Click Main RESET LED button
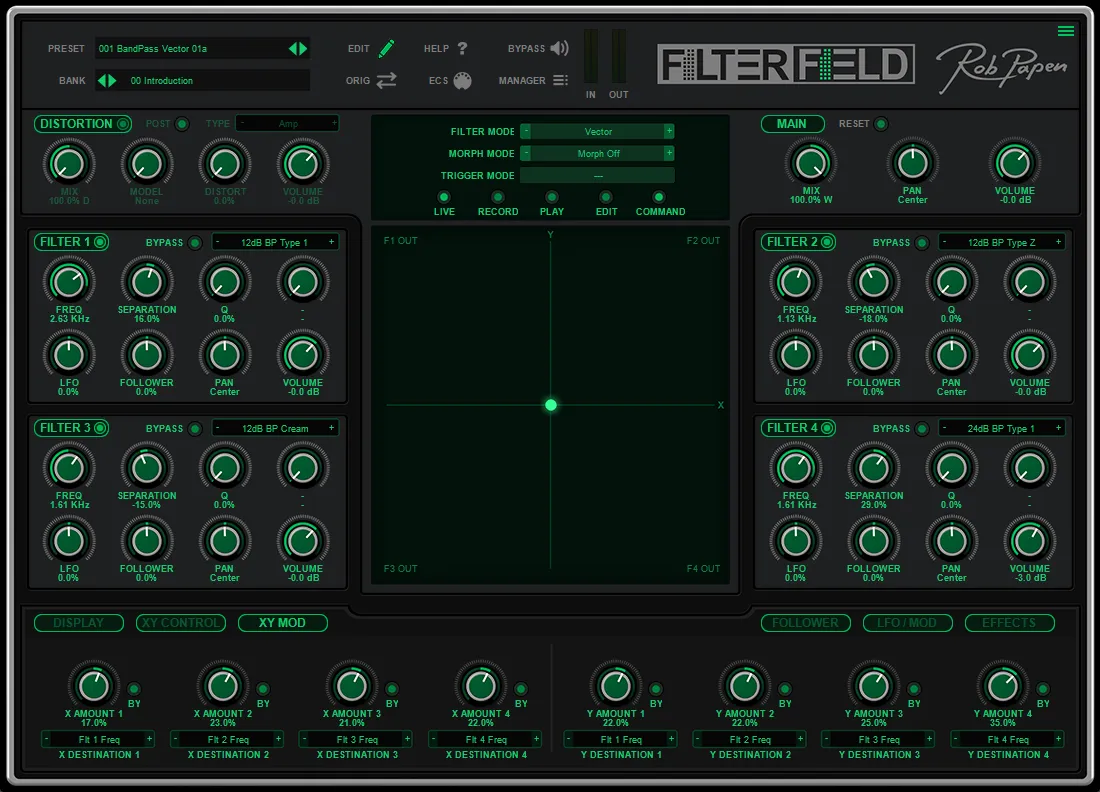1100x792 pixels. tap(881, 124)
